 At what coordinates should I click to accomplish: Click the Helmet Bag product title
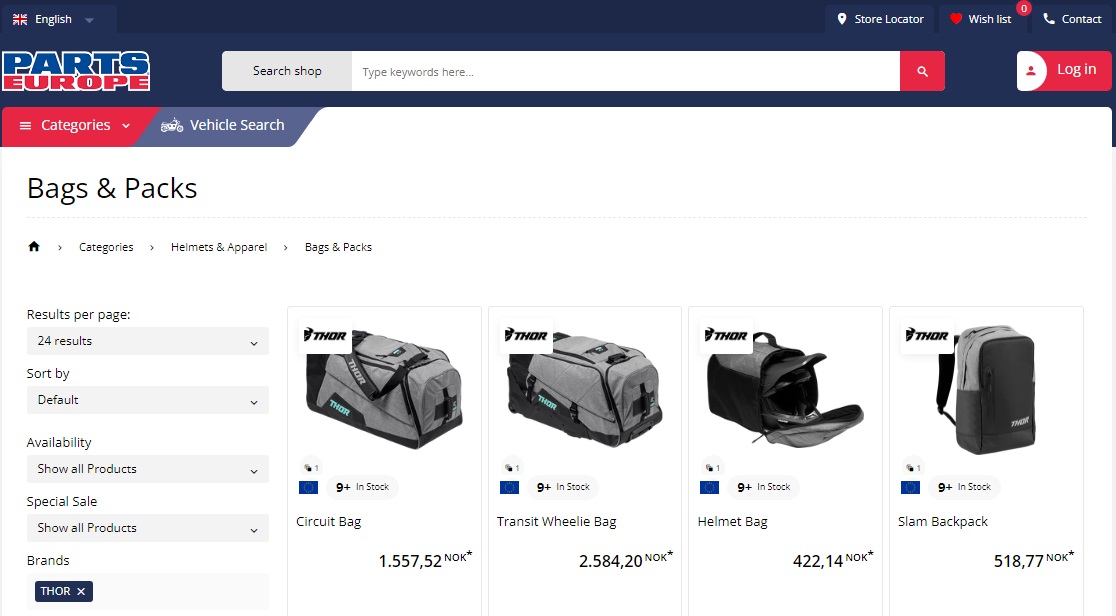(732, 522)
